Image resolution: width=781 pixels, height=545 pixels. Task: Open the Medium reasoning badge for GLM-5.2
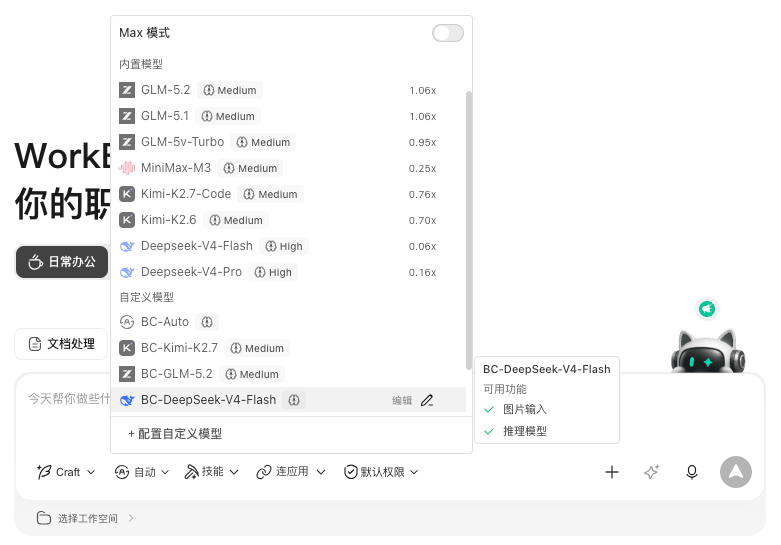pos(230,90)
